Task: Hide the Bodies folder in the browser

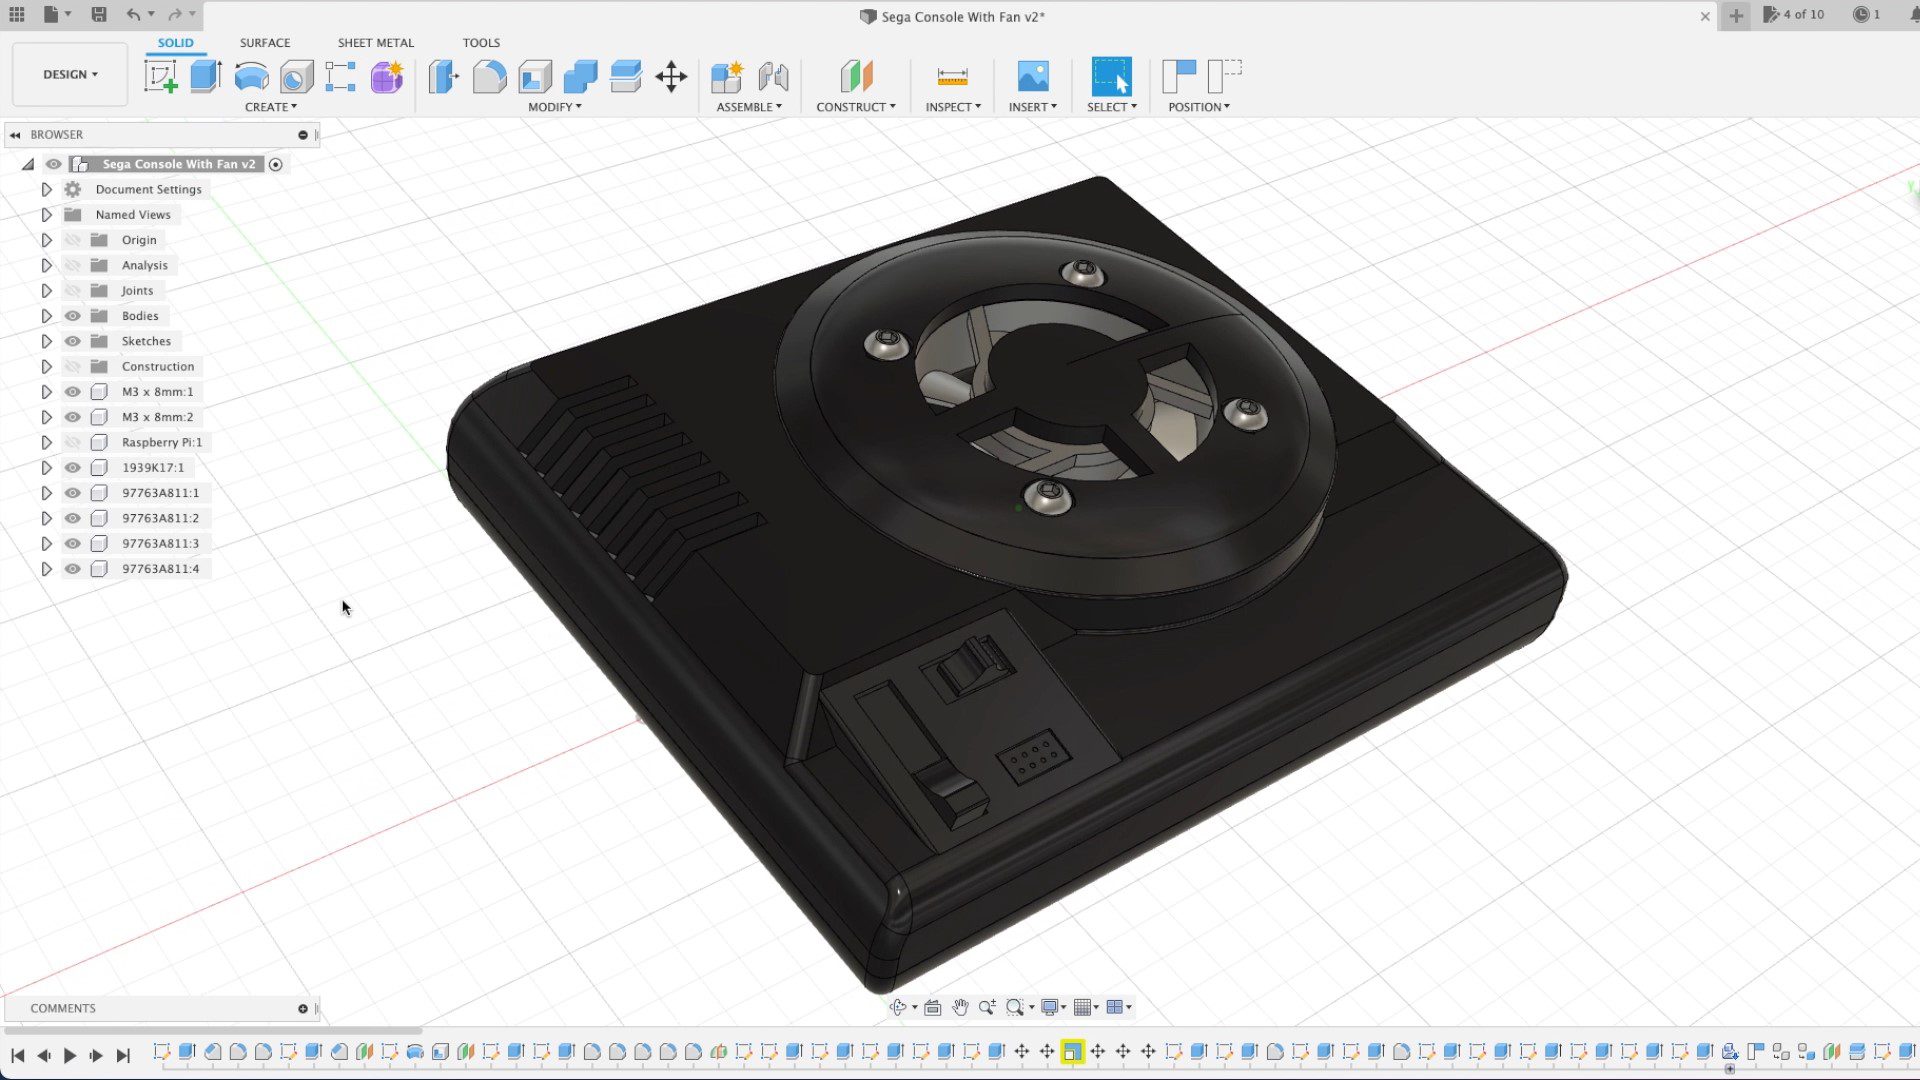Action: tap(72, 315)
